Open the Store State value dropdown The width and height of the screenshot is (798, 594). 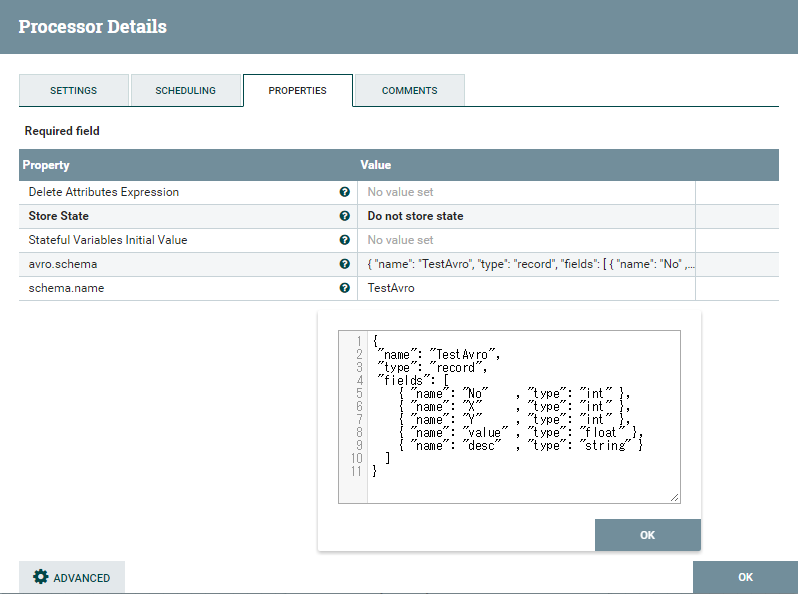(526, 216)
